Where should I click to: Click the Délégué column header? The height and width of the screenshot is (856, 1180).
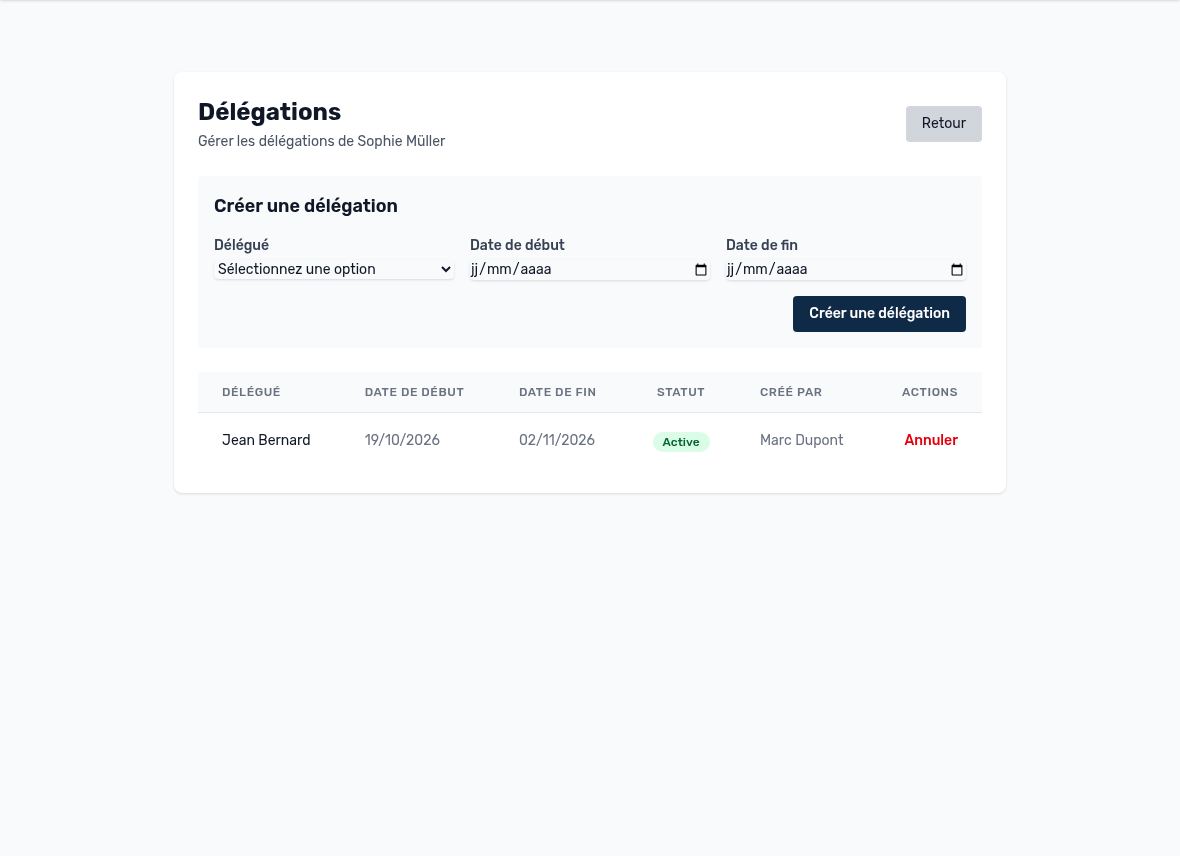[251, 392]
